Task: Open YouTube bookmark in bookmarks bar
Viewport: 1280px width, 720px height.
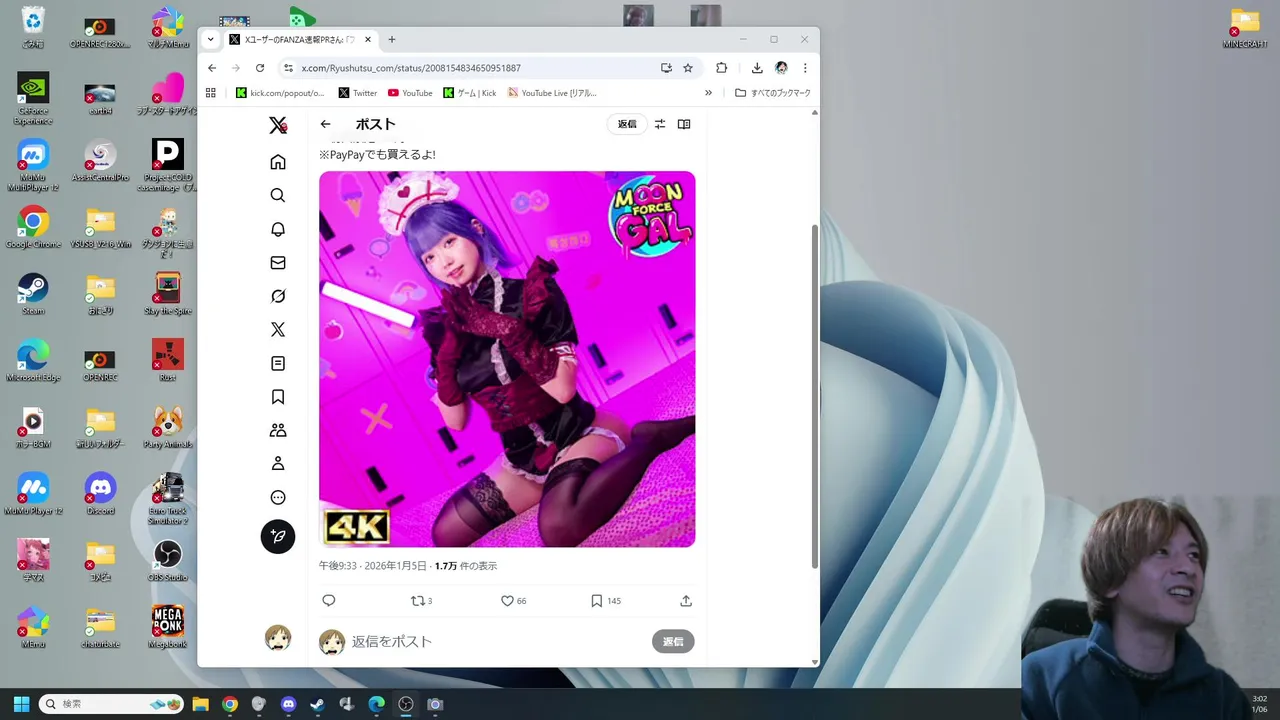Action: 410,93
